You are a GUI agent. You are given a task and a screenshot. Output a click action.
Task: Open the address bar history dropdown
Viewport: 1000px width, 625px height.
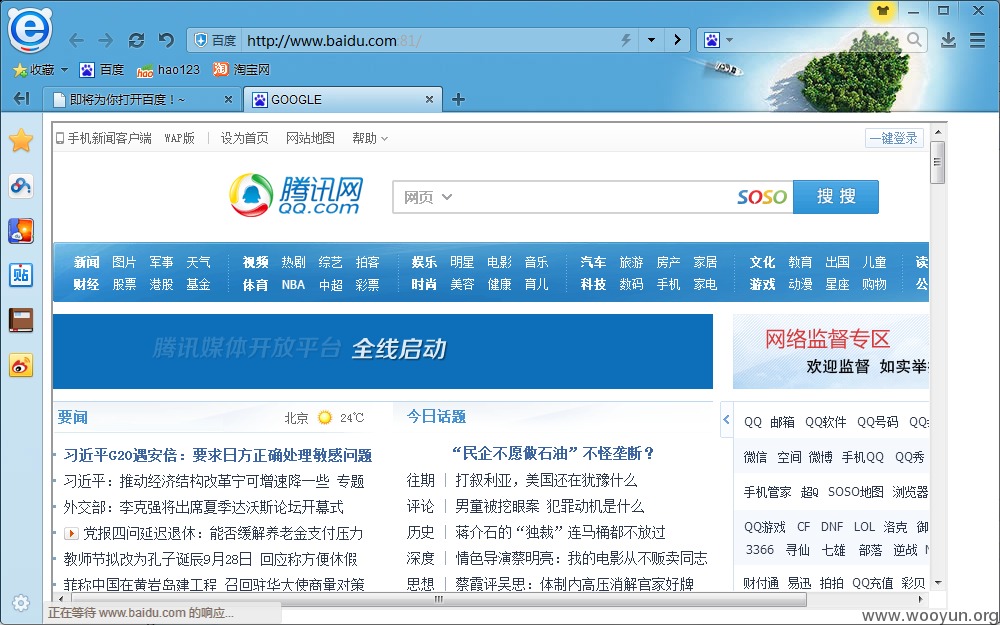[651, 40]
